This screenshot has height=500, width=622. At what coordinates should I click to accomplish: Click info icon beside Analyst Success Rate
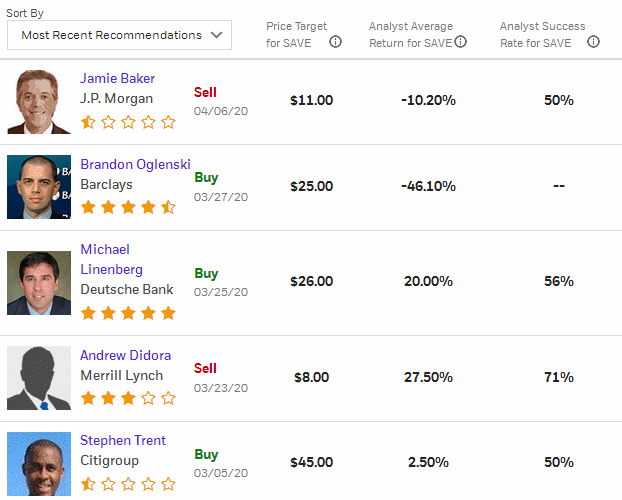[594, 42]
